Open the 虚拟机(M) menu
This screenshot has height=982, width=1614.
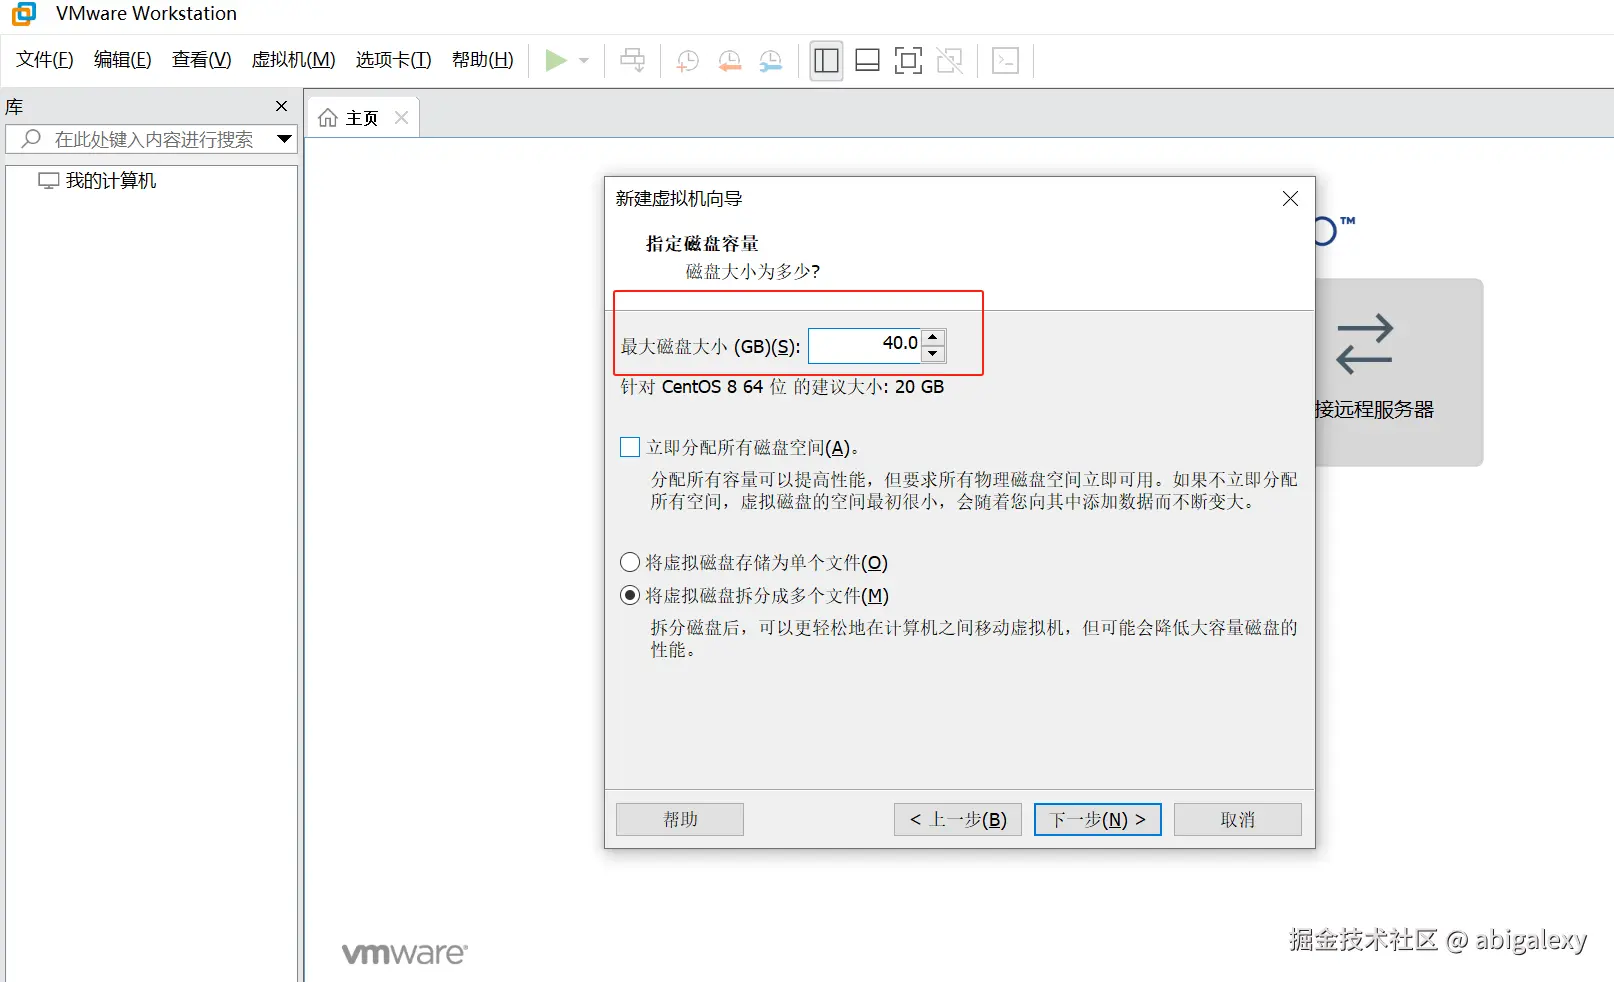(292, 60)
